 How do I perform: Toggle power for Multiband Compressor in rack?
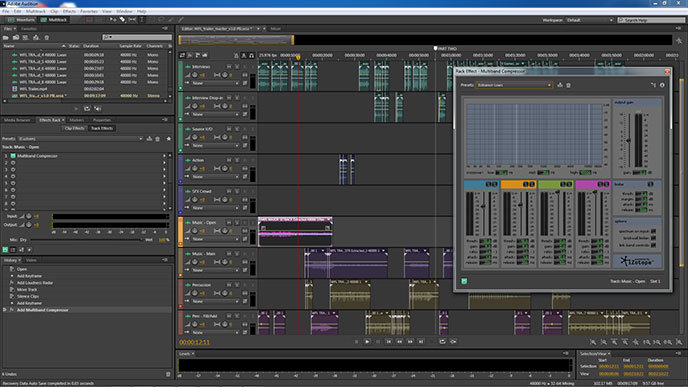13,156
